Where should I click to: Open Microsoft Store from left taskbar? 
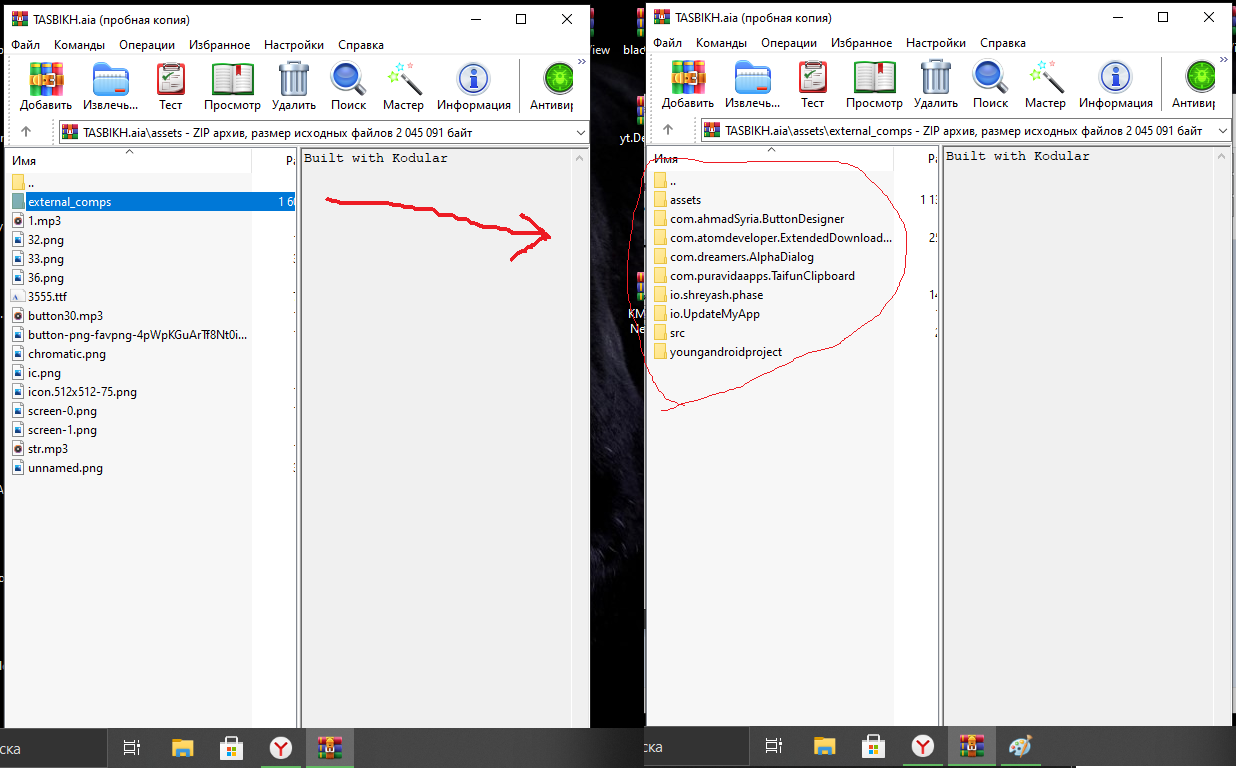point(231,747)
